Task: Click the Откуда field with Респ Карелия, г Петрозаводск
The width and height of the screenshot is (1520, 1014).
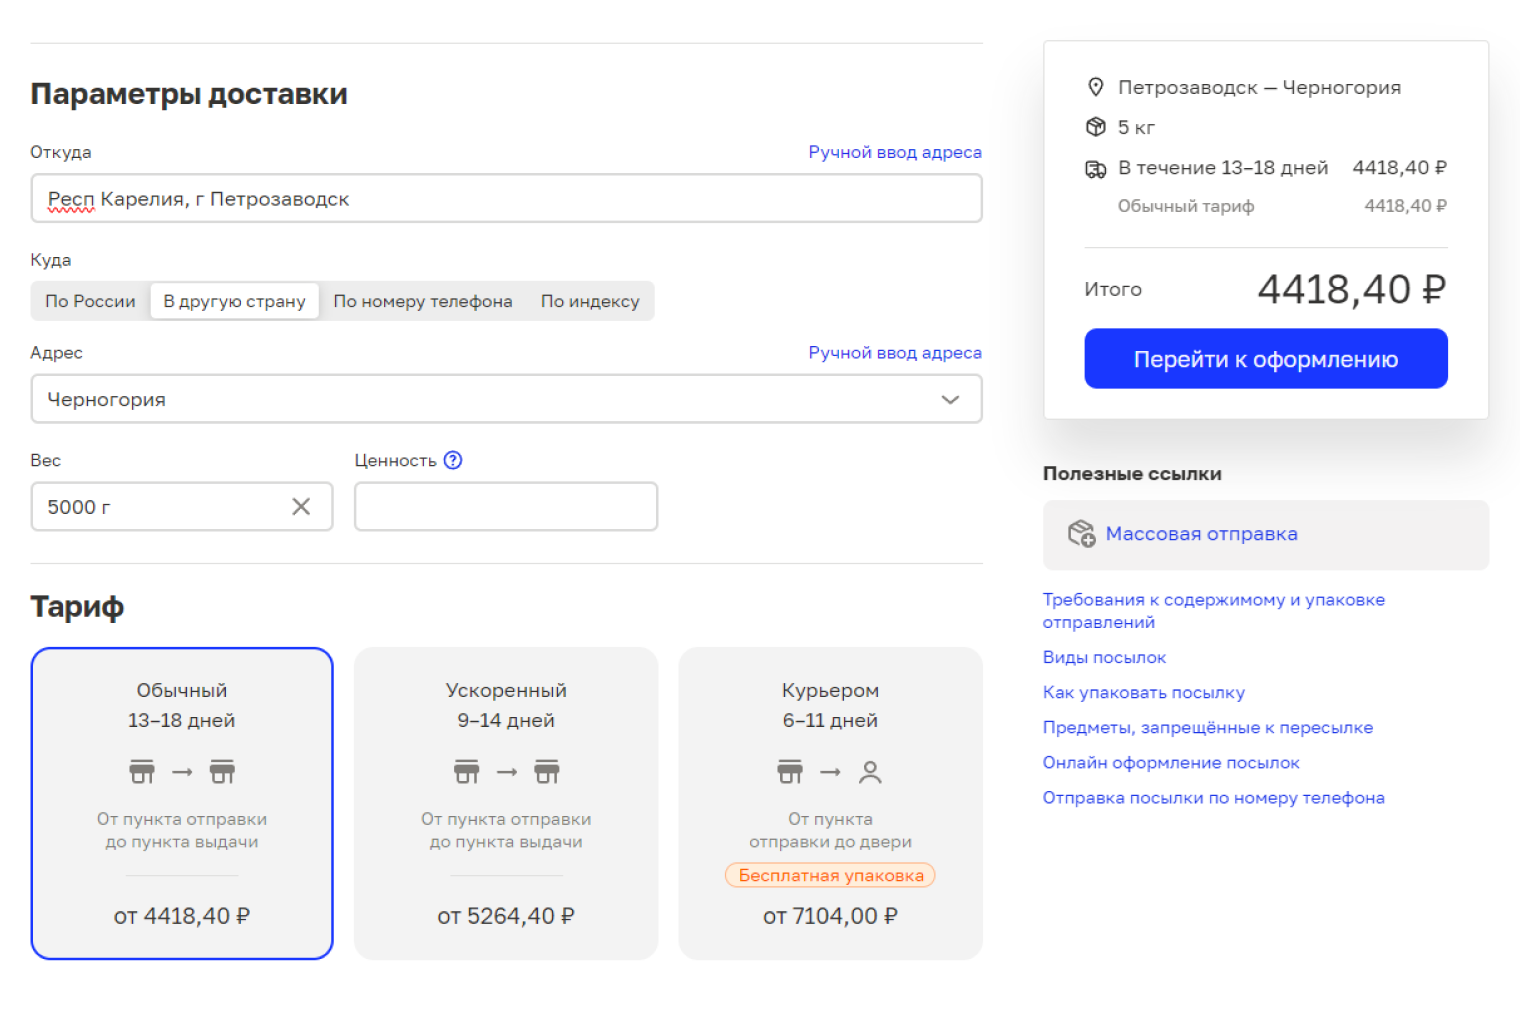Action: pos(506,198)
